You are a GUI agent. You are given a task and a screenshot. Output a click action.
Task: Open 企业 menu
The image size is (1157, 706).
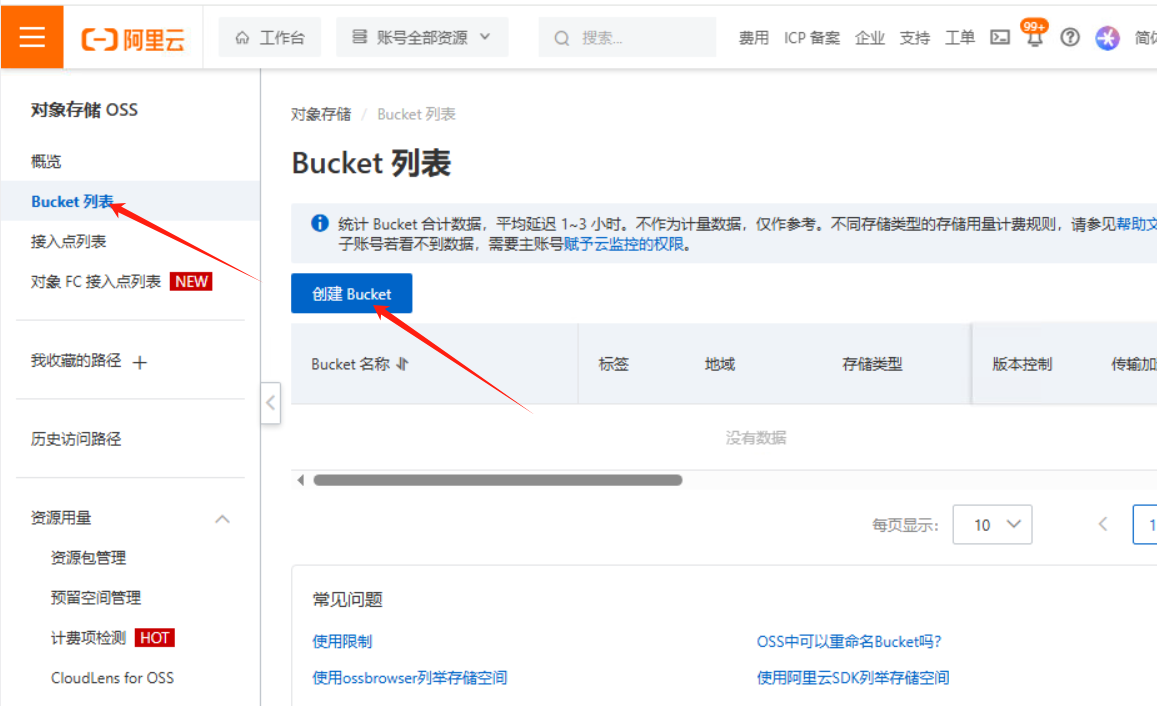869,38
